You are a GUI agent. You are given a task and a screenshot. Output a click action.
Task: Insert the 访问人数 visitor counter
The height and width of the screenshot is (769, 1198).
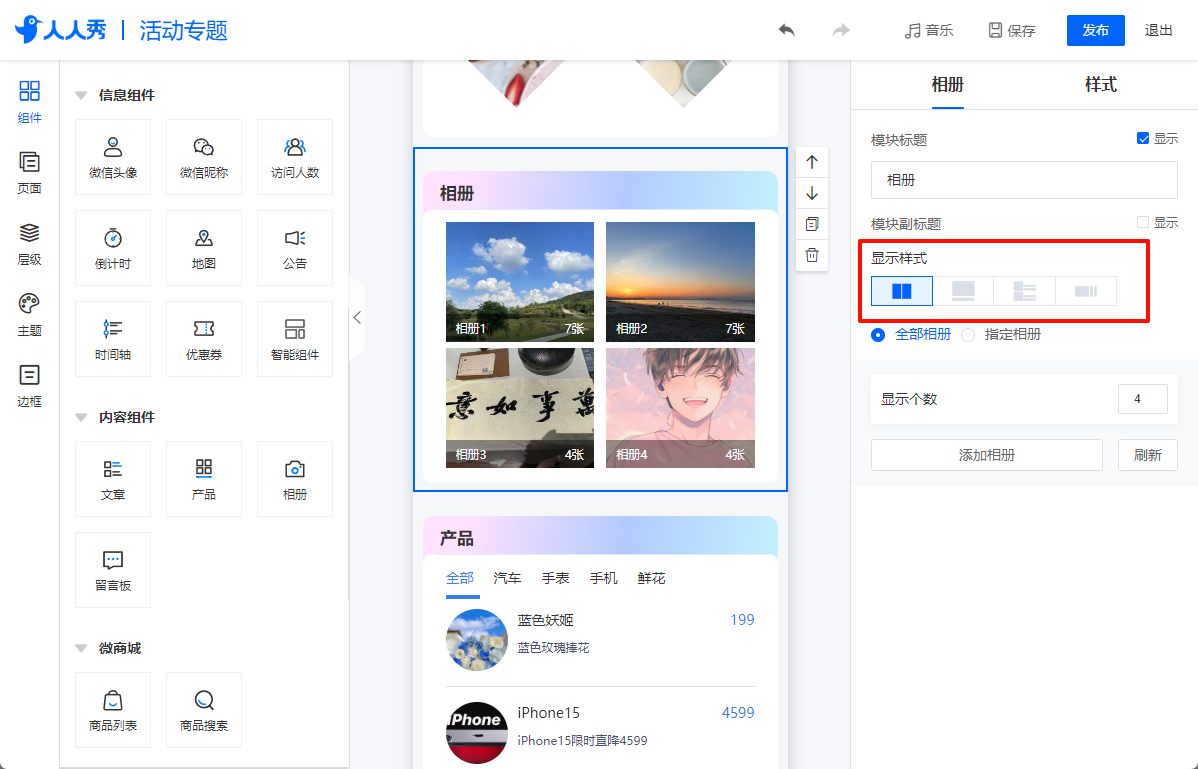pyautogui.click(x=295, y=157)
